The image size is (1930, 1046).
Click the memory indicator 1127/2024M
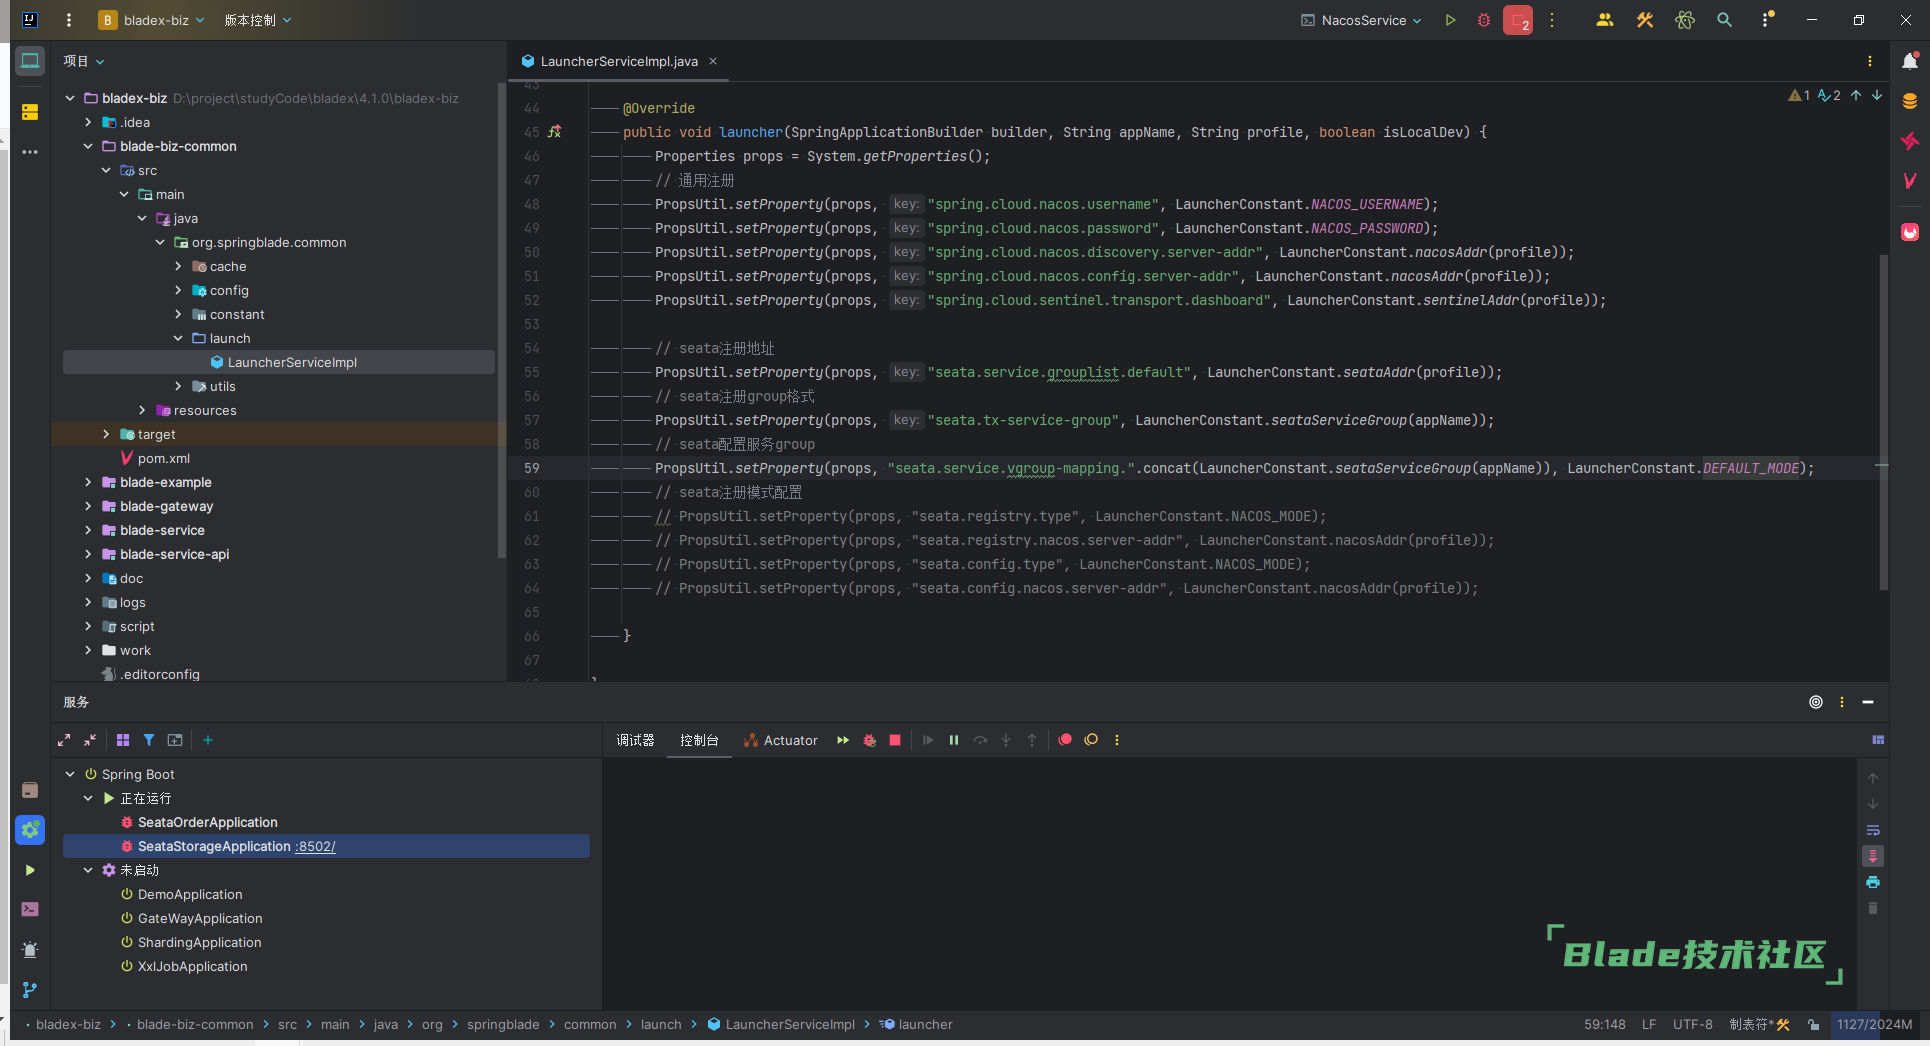pos(1874,1024)
